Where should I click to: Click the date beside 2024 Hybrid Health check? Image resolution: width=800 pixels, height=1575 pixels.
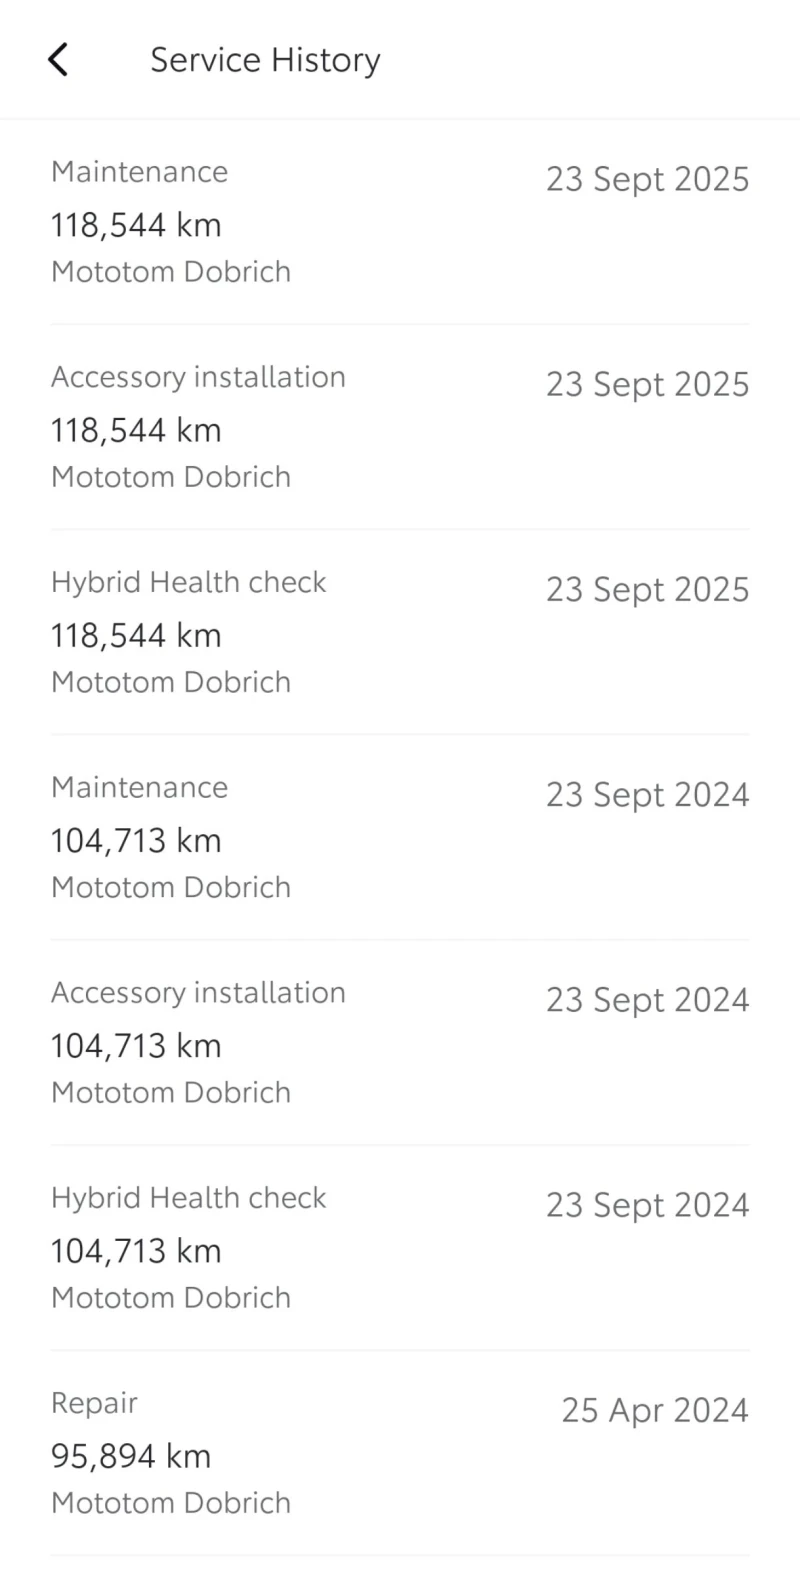(x=647, y=1205)
